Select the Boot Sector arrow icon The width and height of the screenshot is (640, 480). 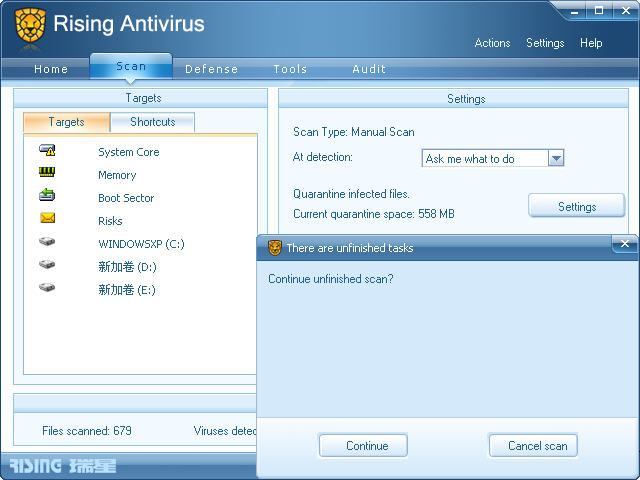pos(47,195)
